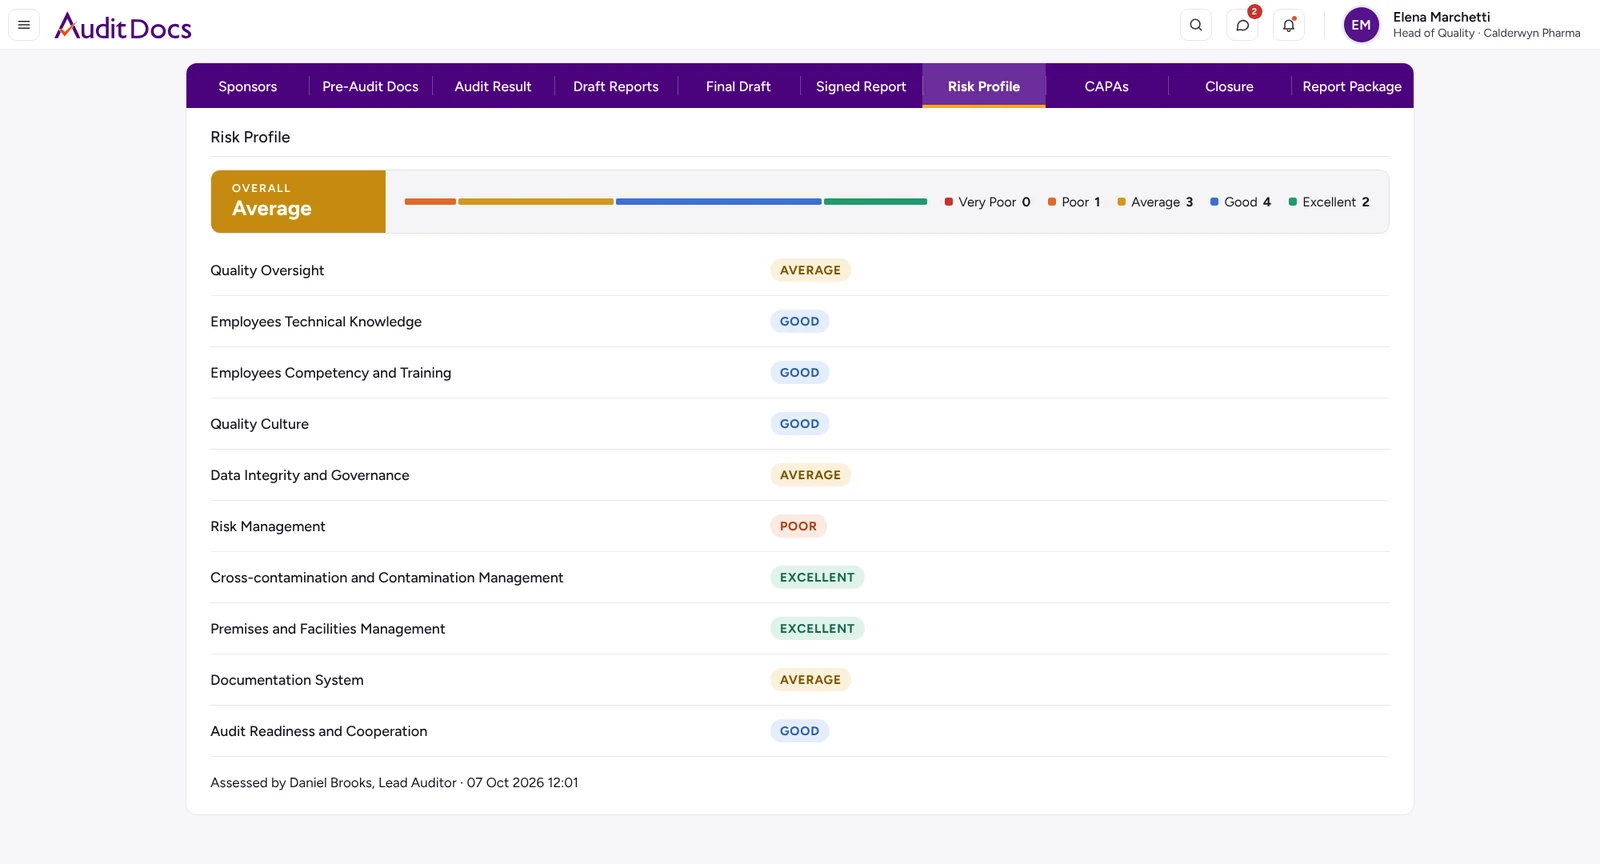Click the AuditDocs logo
This screenshot has width=1600, height=864.
(x=123, y=26)
